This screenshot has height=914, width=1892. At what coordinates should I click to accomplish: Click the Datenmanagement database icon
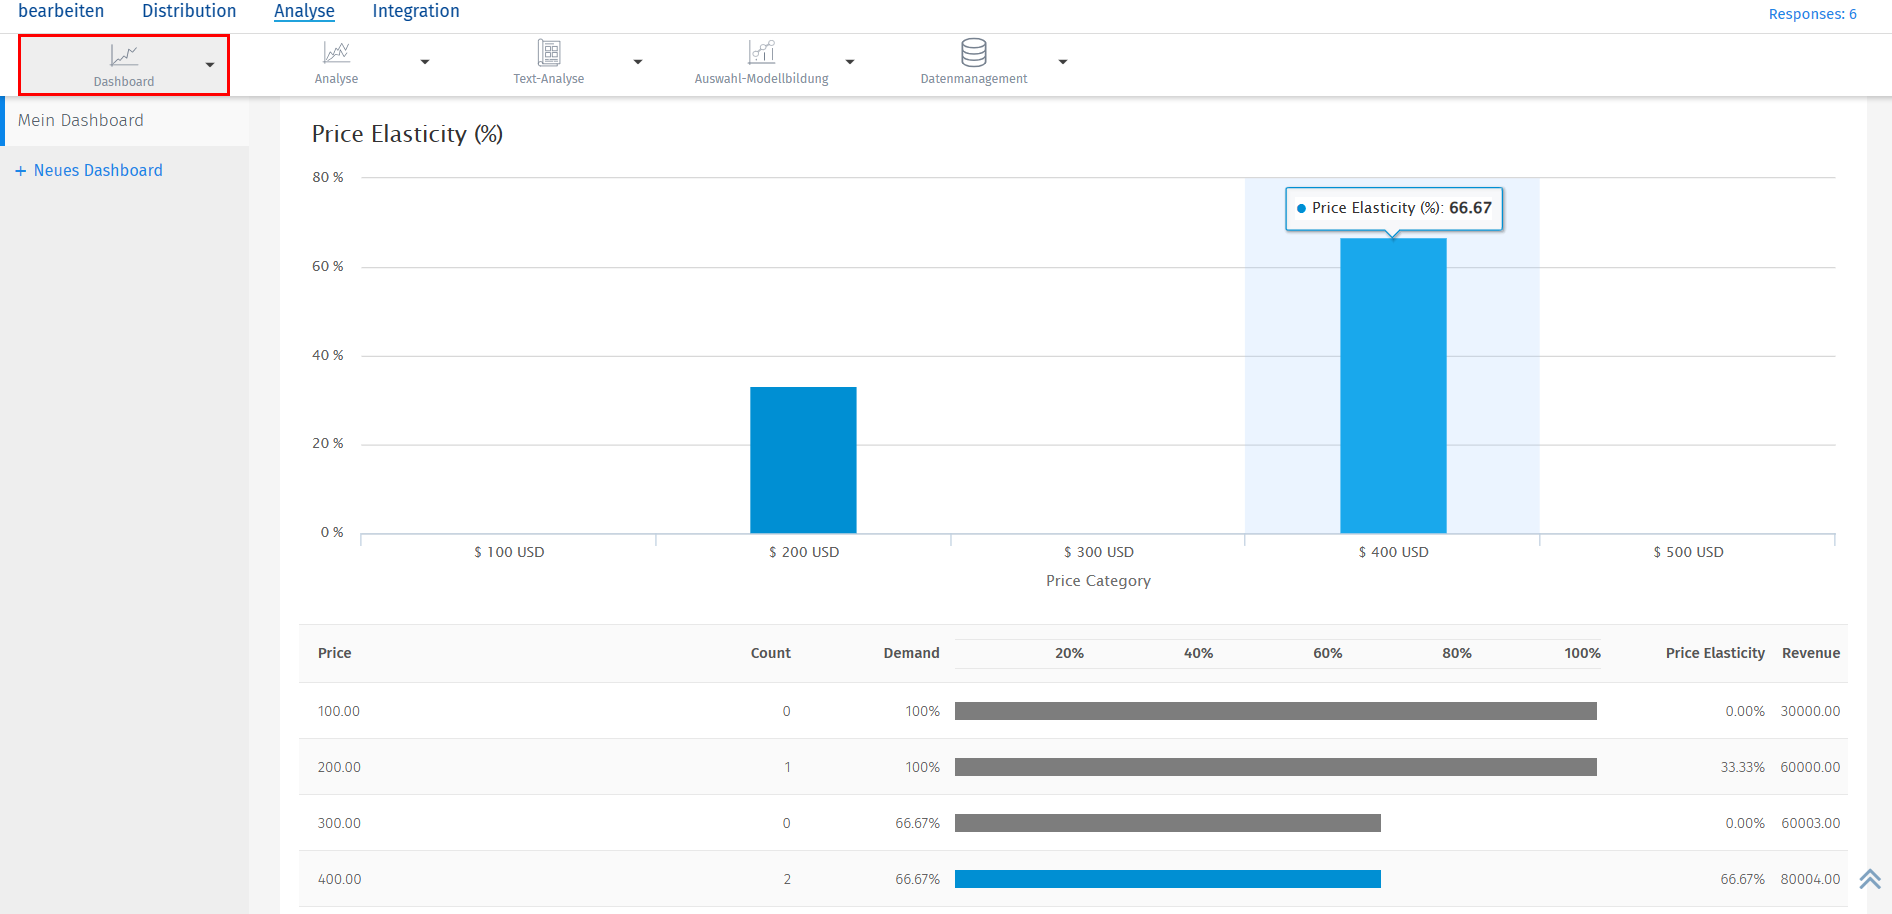tap(973, 52)
